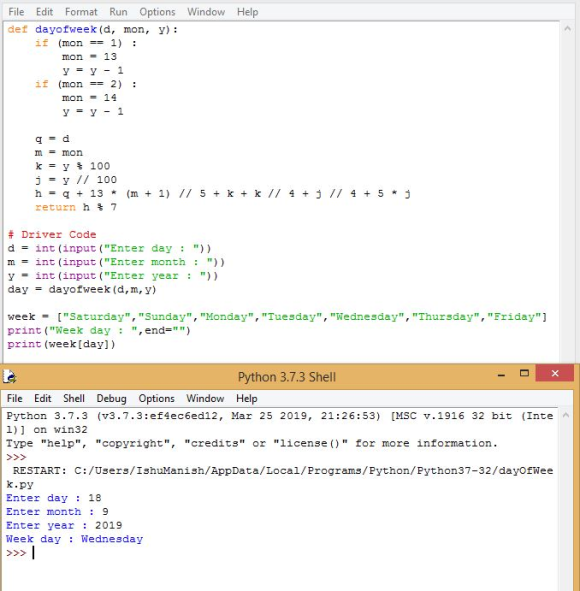The width and height of the screenshot is (580, 591).
Task: Open the Run menu in editor
Action: (x=118, y=12)
